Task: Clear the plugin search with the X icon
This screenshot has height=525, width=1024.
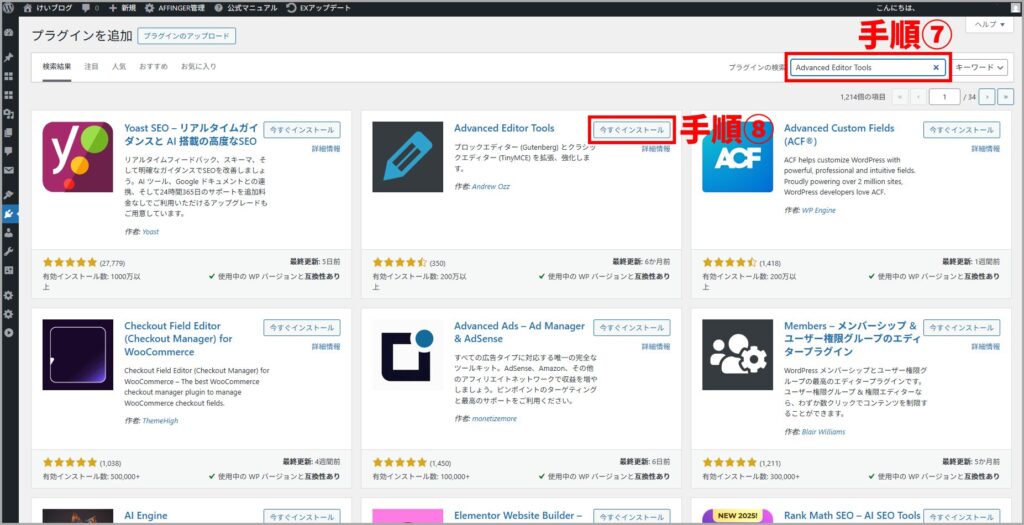Action: point(936,67)
